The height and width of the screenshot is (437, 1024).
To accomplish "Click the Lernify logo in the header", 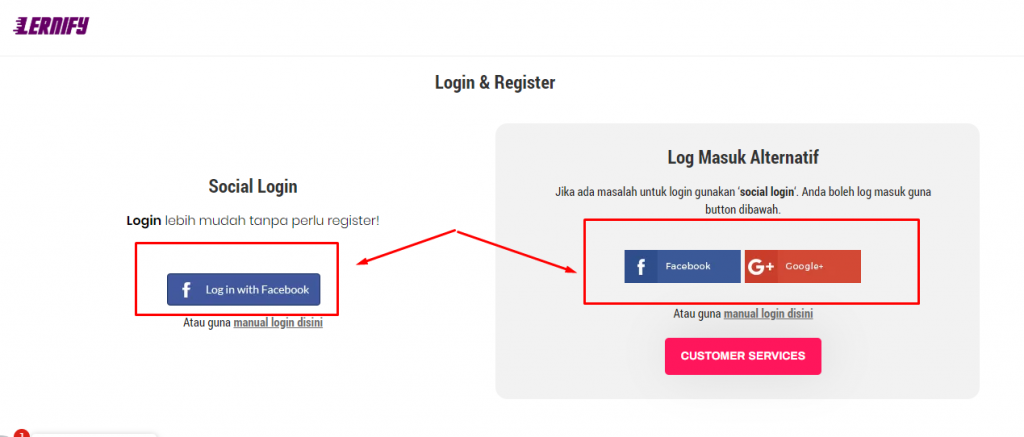I will (x=51, y=25).
